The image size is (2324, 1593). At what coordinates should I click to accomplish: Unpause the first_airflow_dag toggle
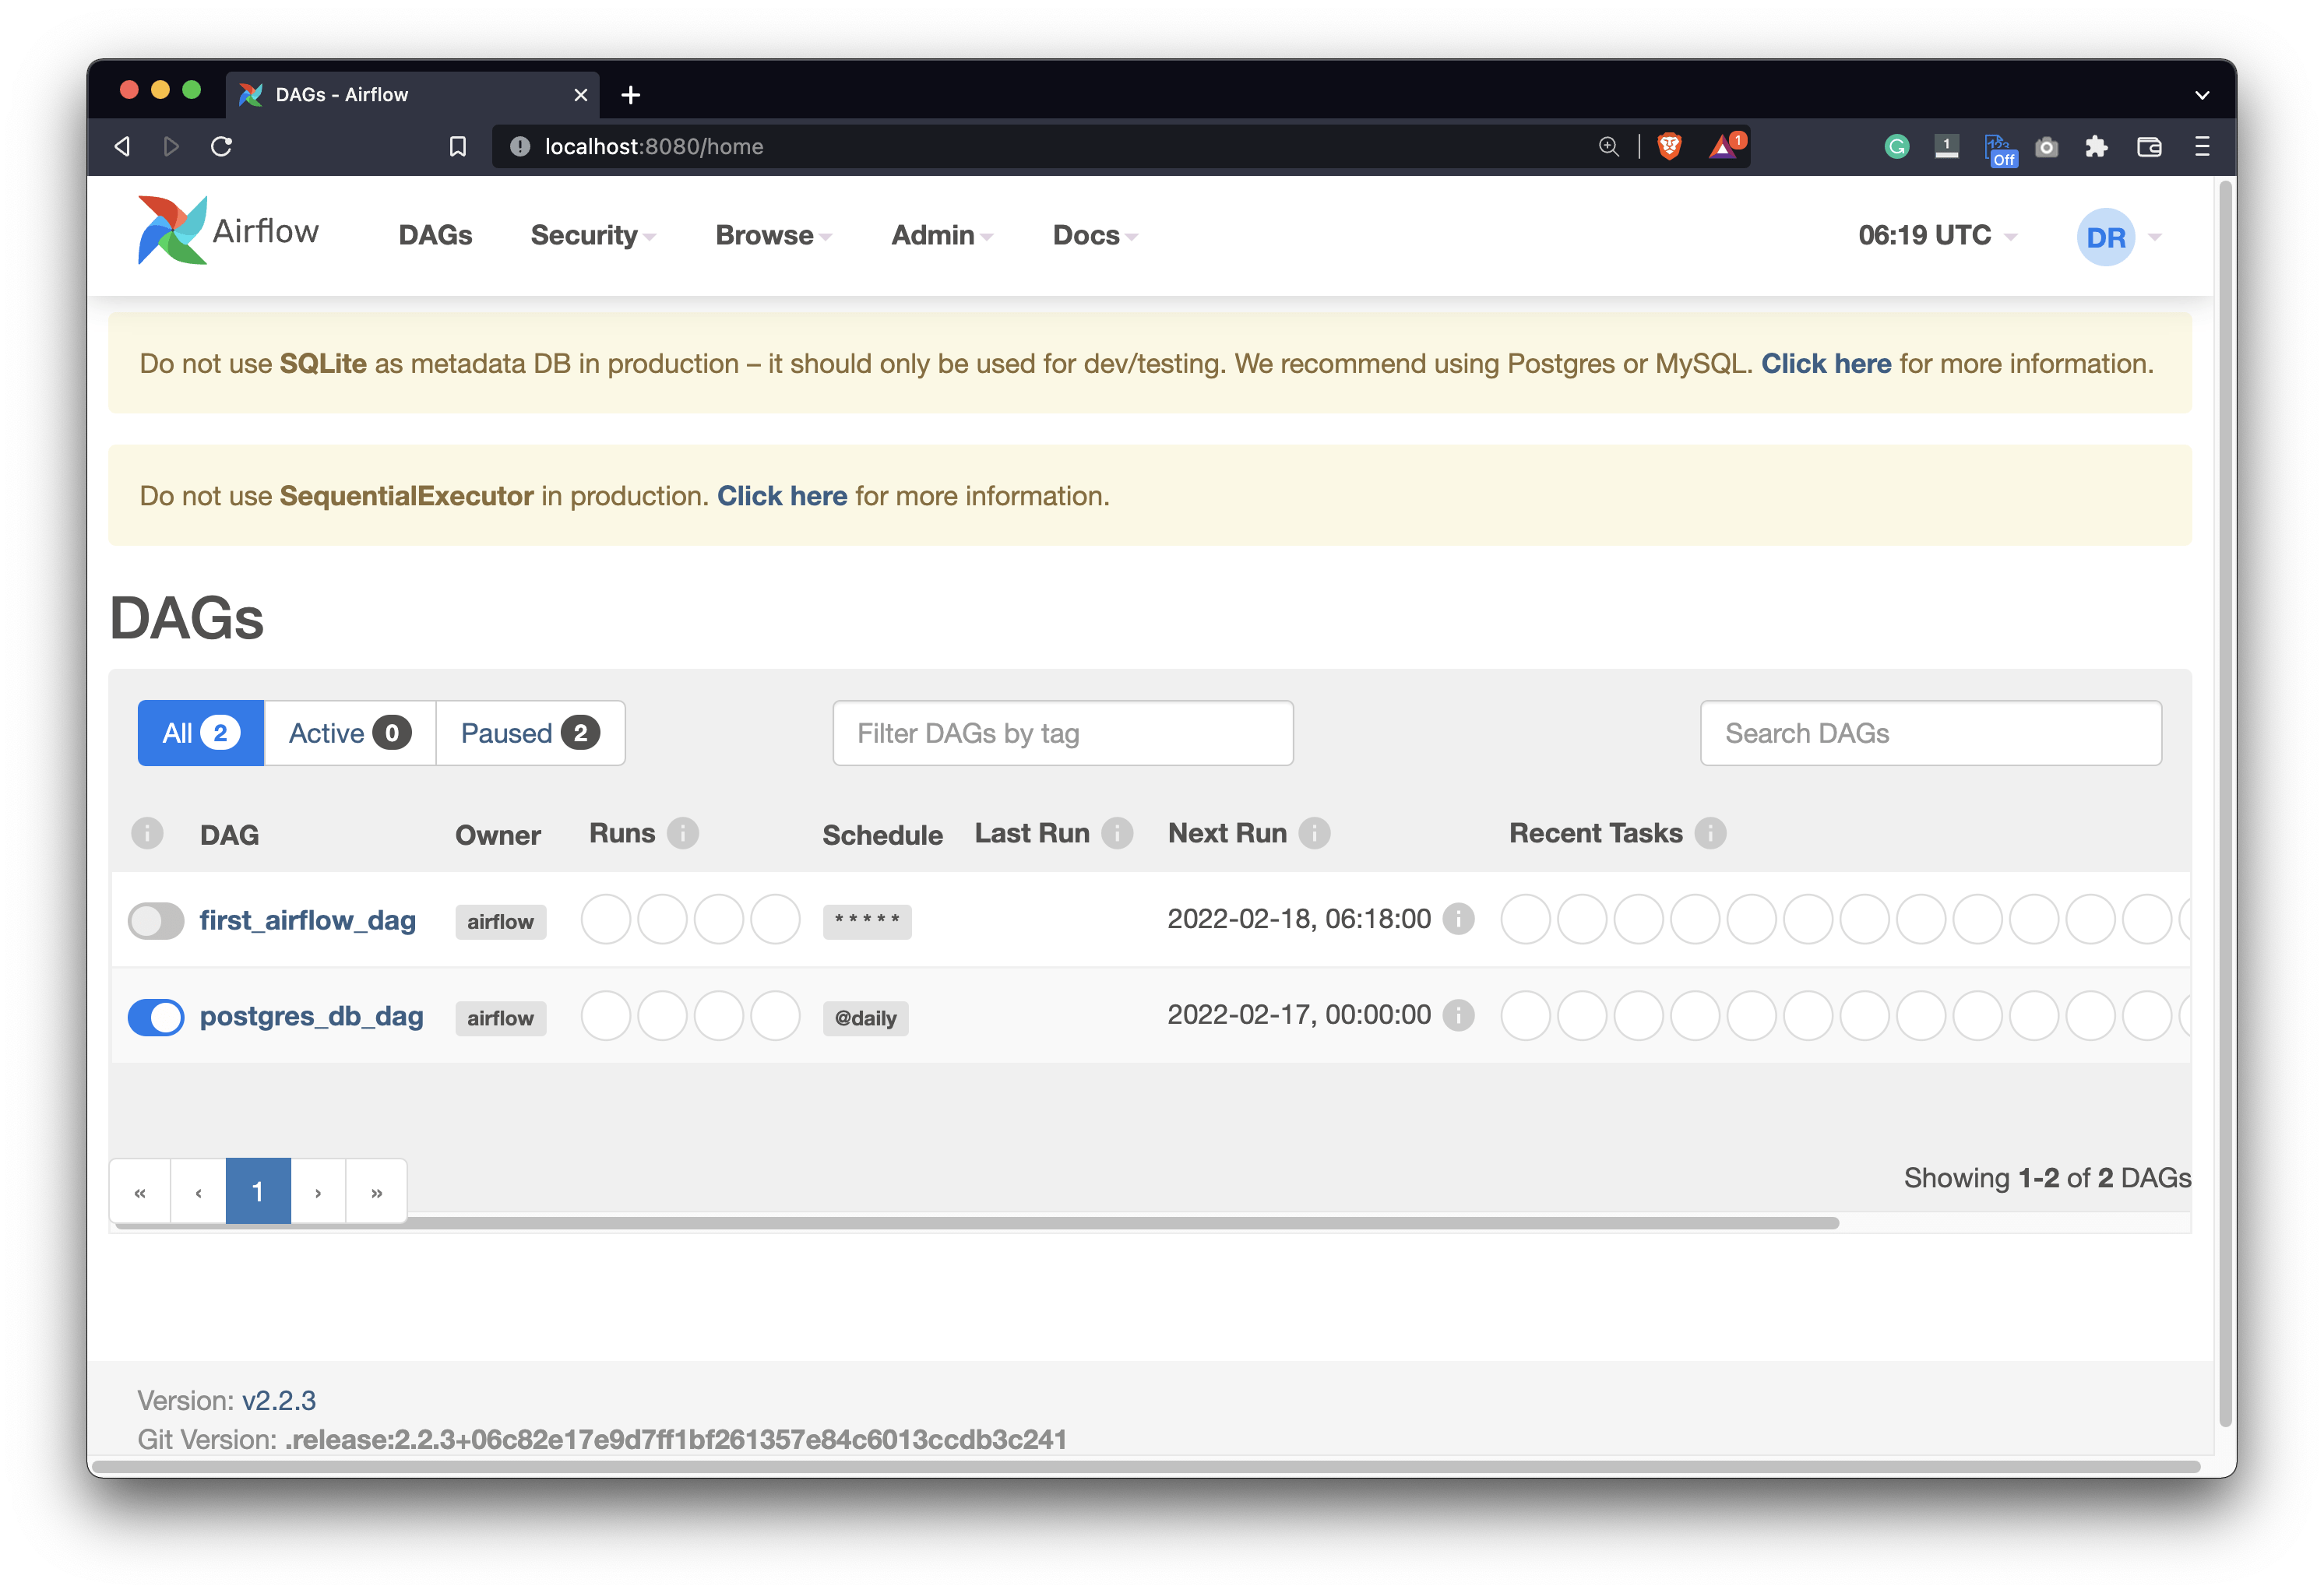(x=156, y=921)
